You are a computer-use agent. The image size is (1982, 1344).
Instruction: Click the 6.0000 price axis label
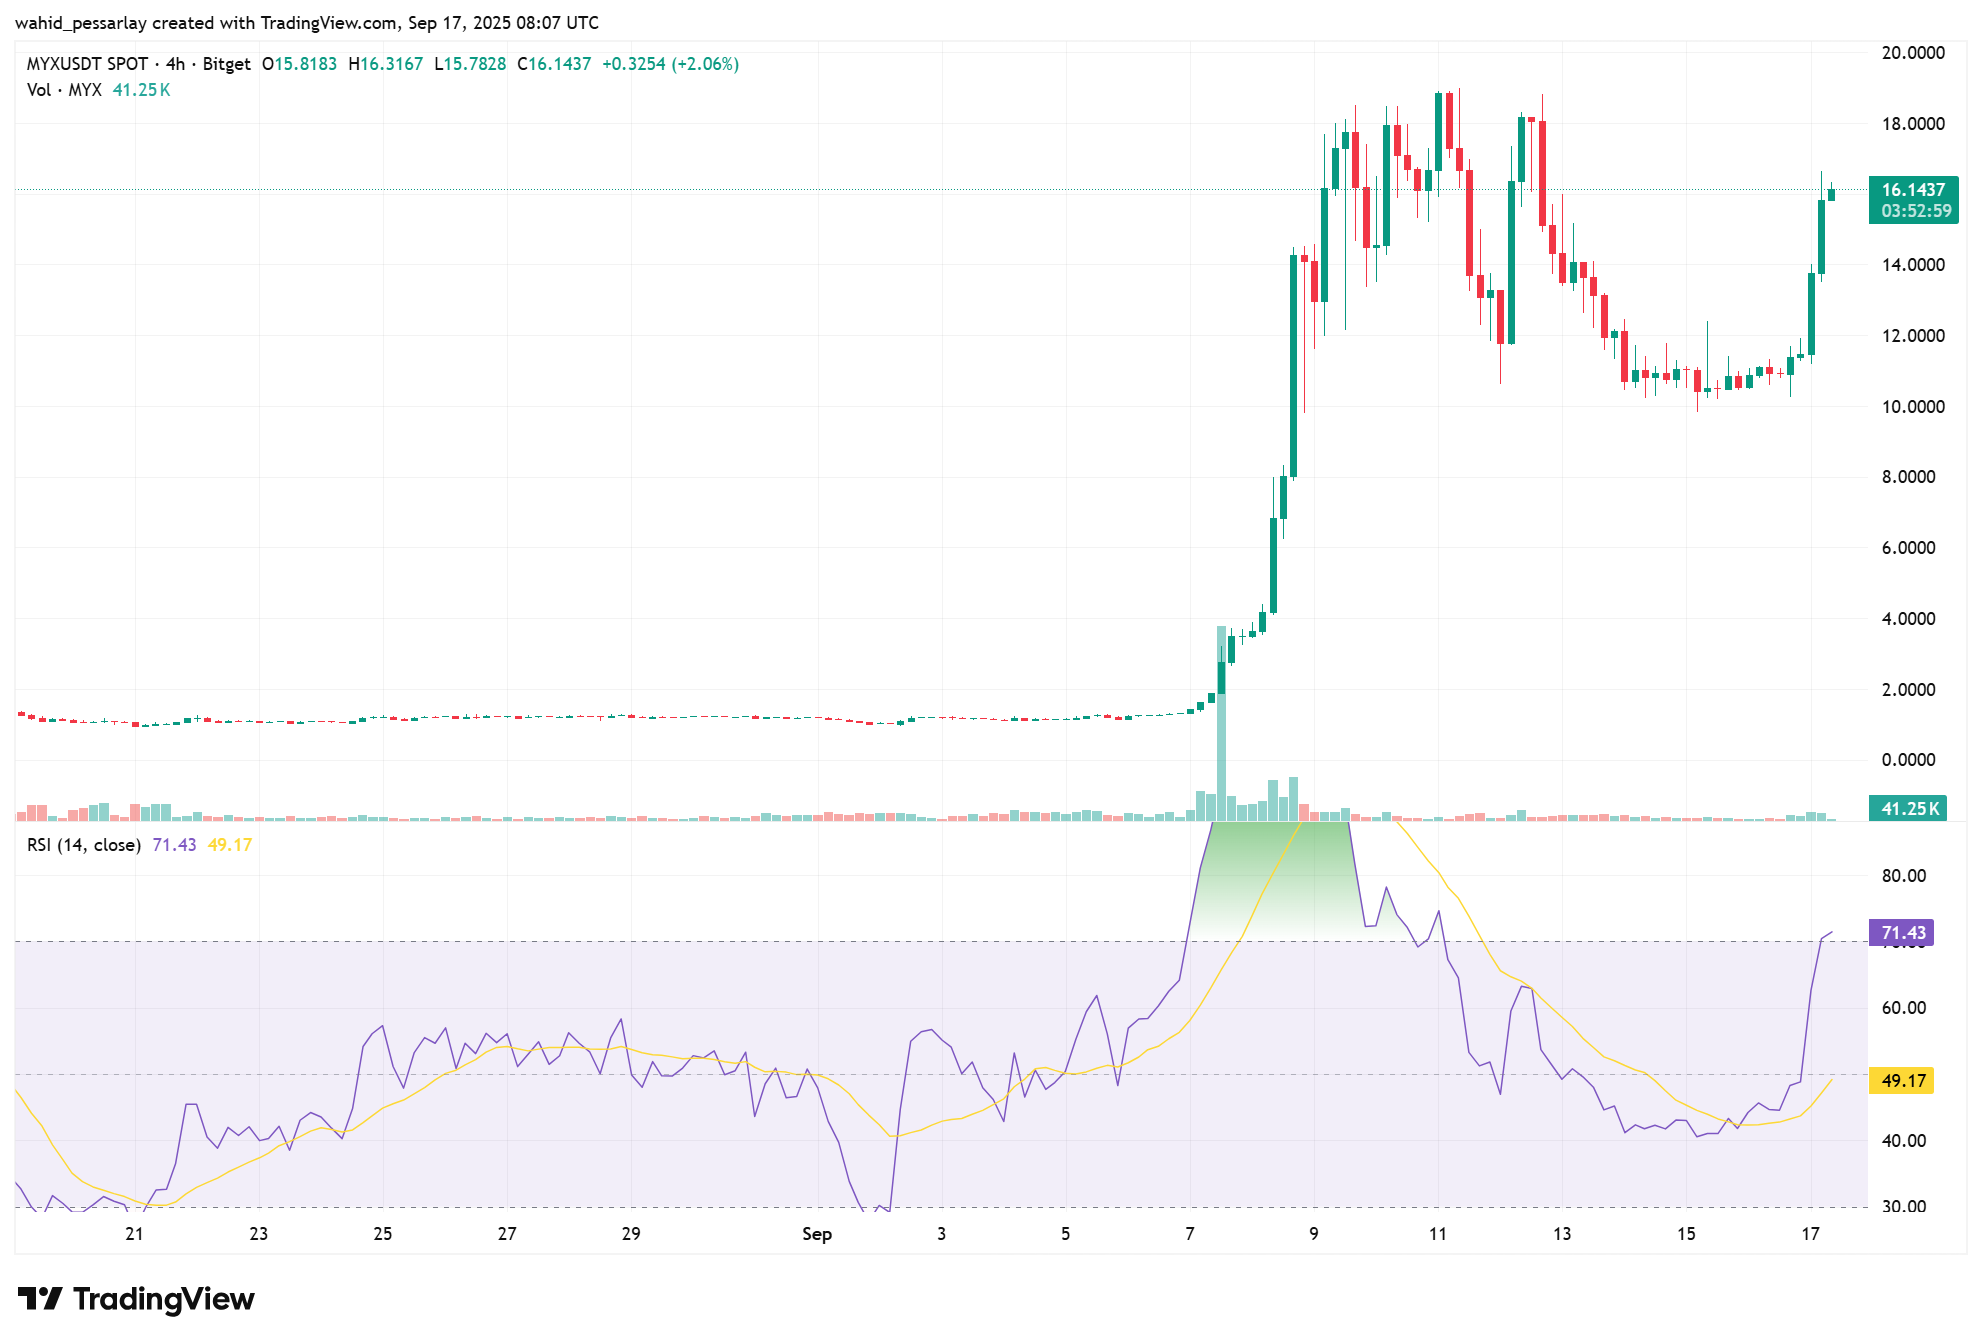(x=1908, y=548)
